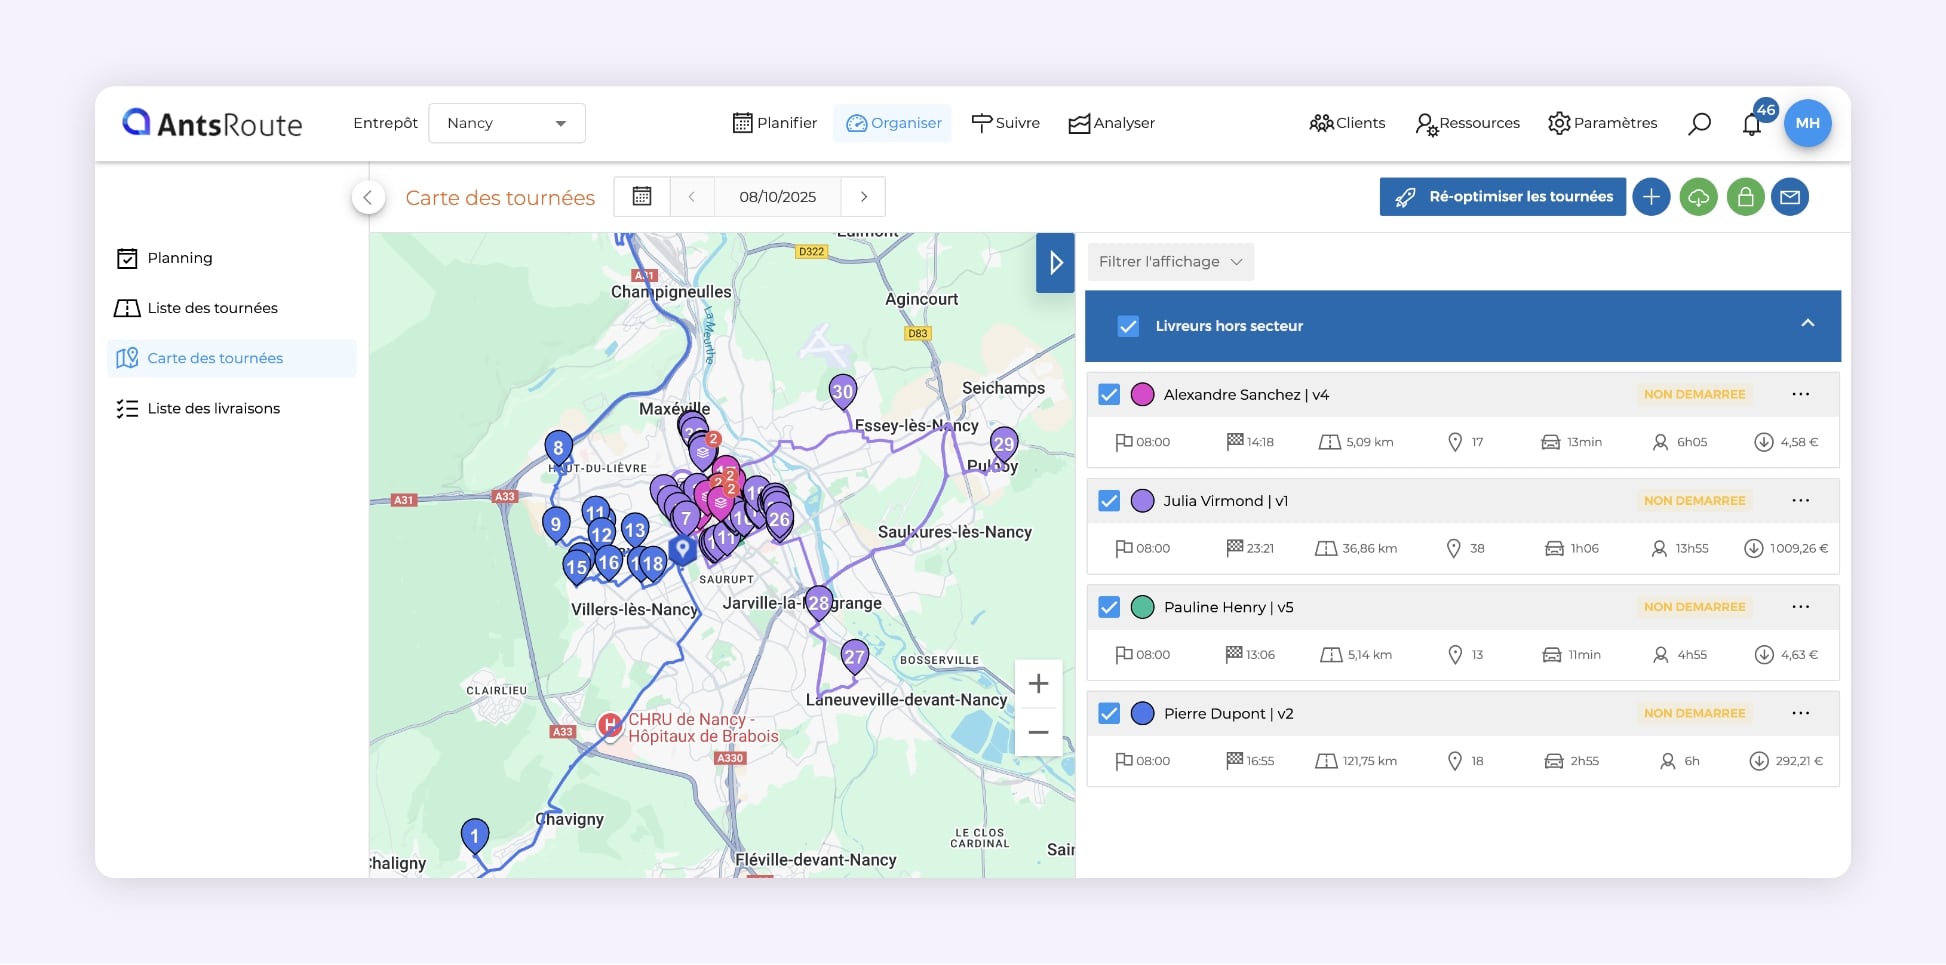Image resolution: width=1946 pixels, height=965 pixels.
Task: Go to the Planifier tab
Action: coord(775,123)
